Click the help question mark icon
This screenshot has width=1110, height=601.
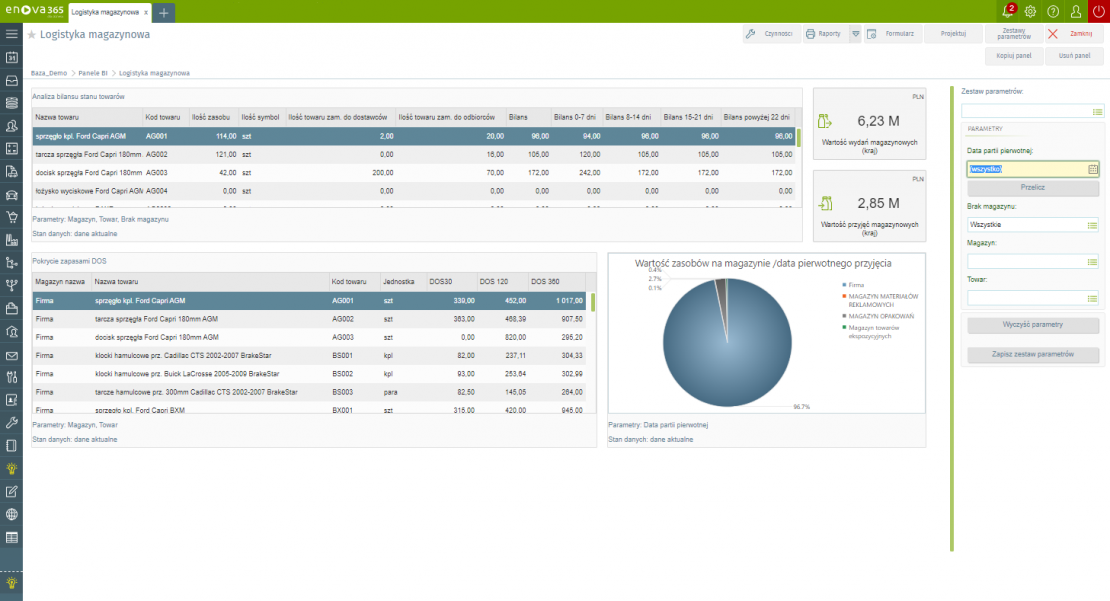coord(1053,11)
